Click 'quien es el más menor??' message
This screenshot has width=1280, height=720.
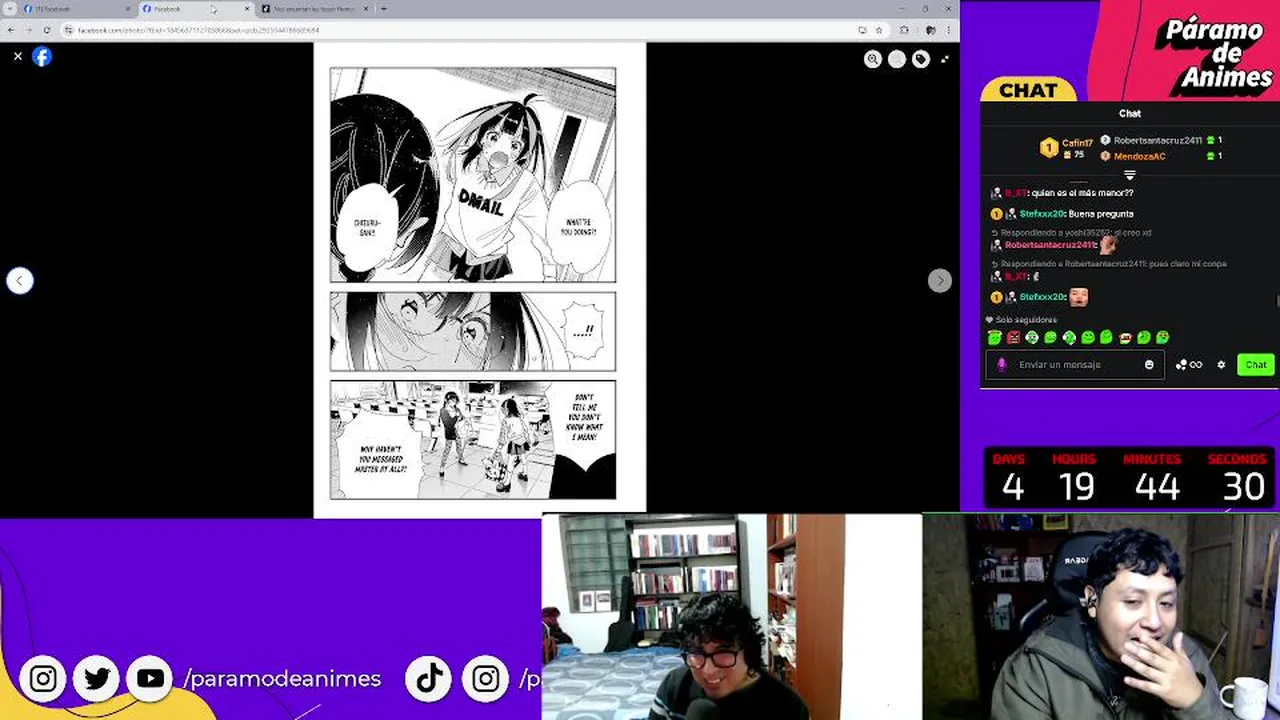1082,193
